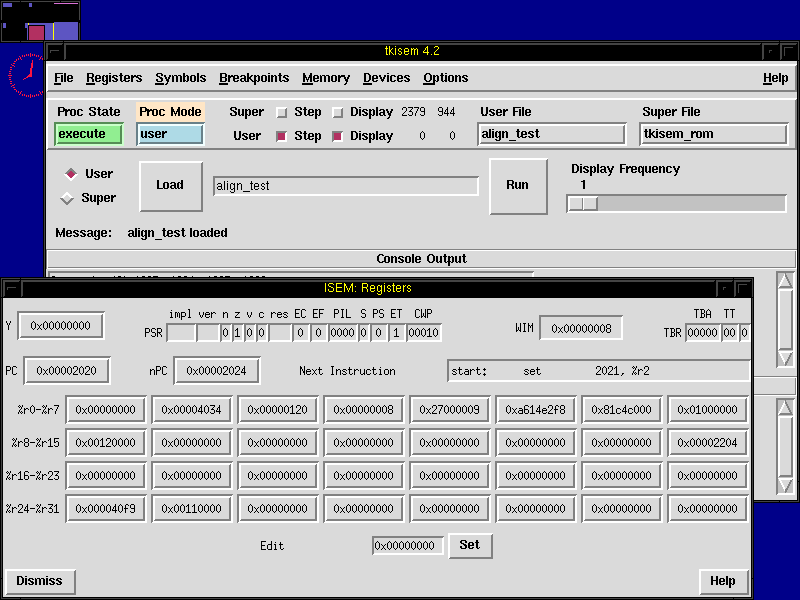This screenshot has width=800, height=600.
Task: Open the Symbols menu
Action: (181, 78)
